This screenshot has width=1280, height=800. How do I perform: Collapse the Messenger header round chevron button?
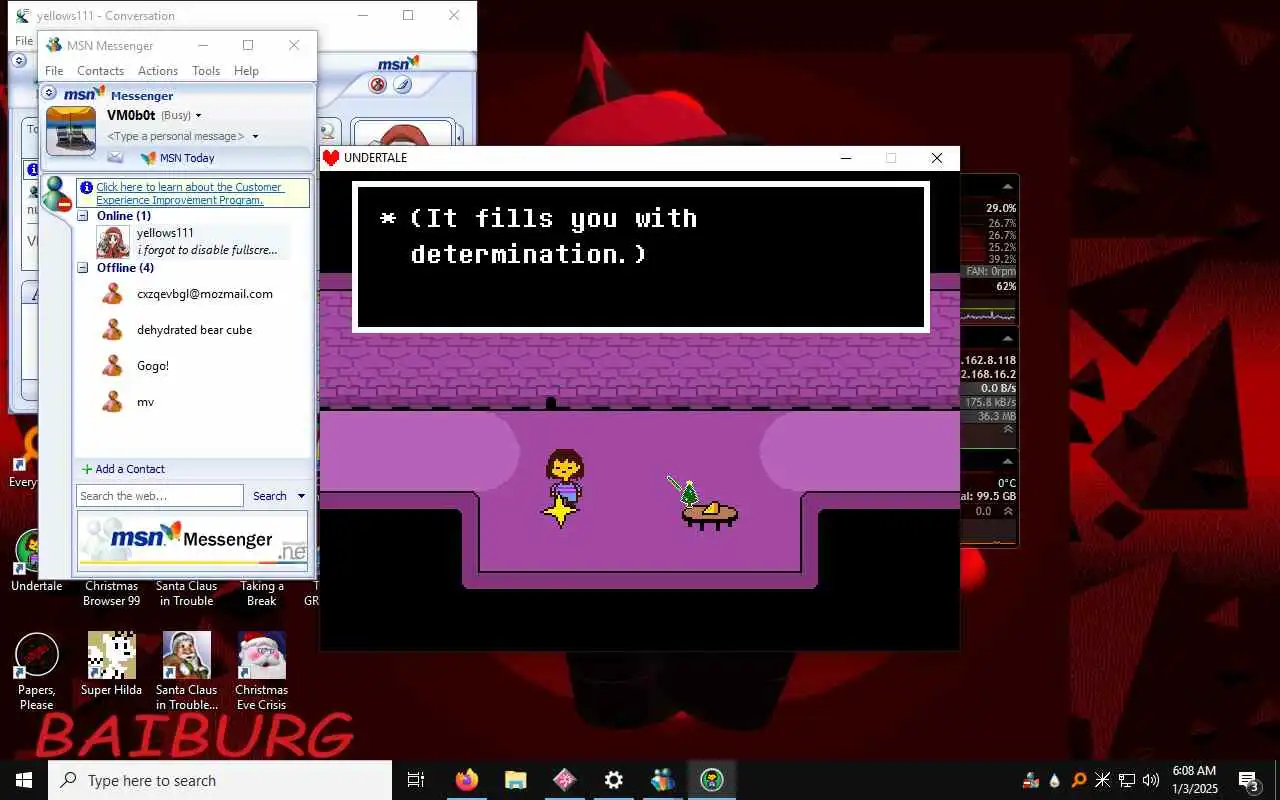(49, 92)
